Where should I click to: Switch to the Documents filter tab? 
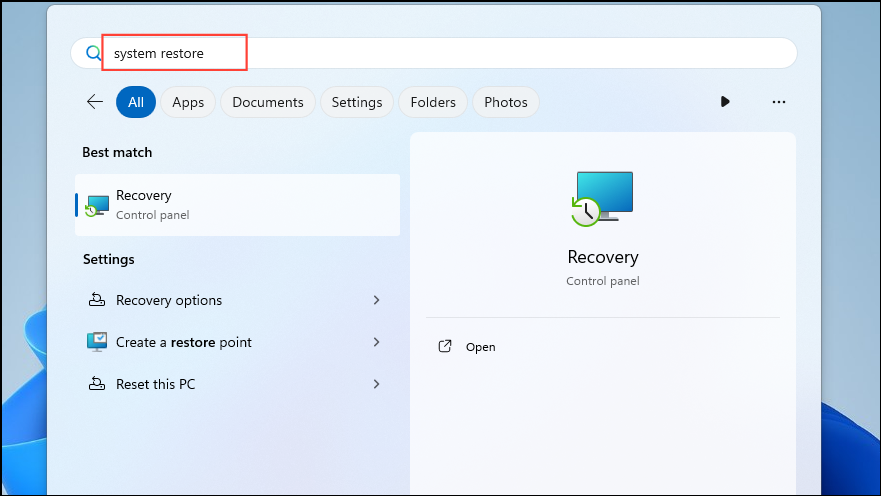coord(267,102)
